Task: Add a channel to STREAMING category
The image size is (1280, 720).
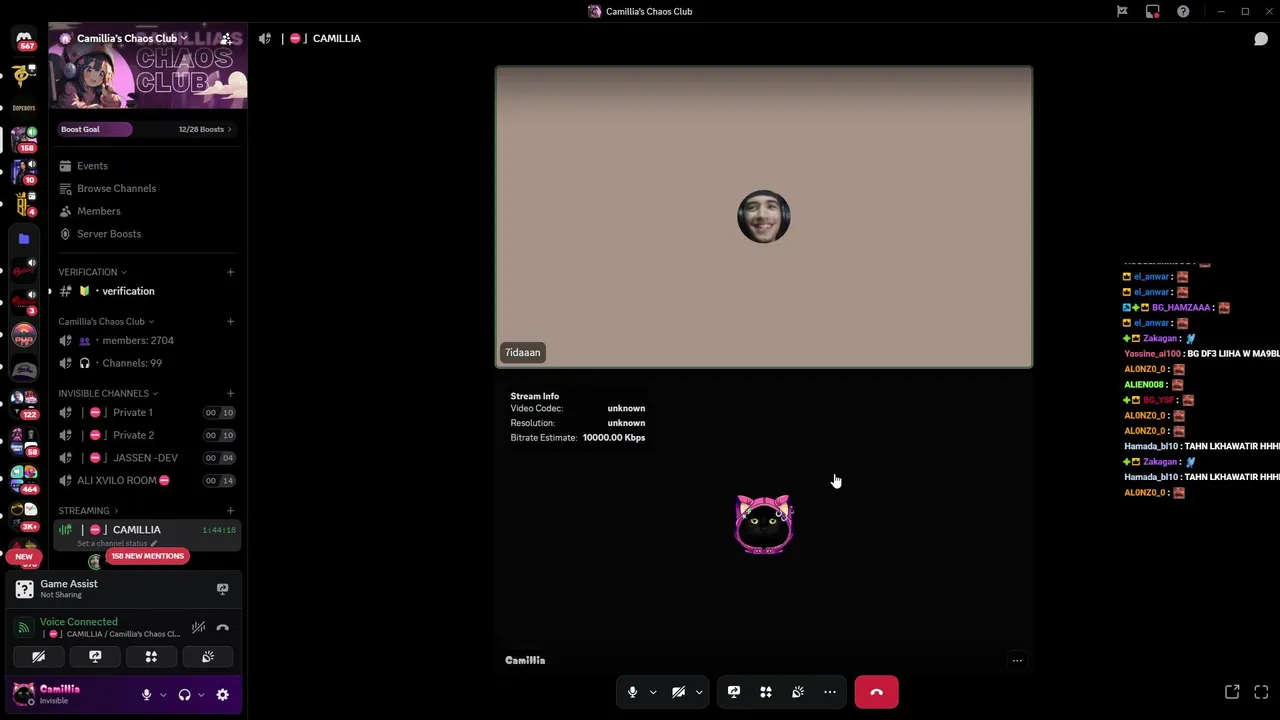Action: 230,511
